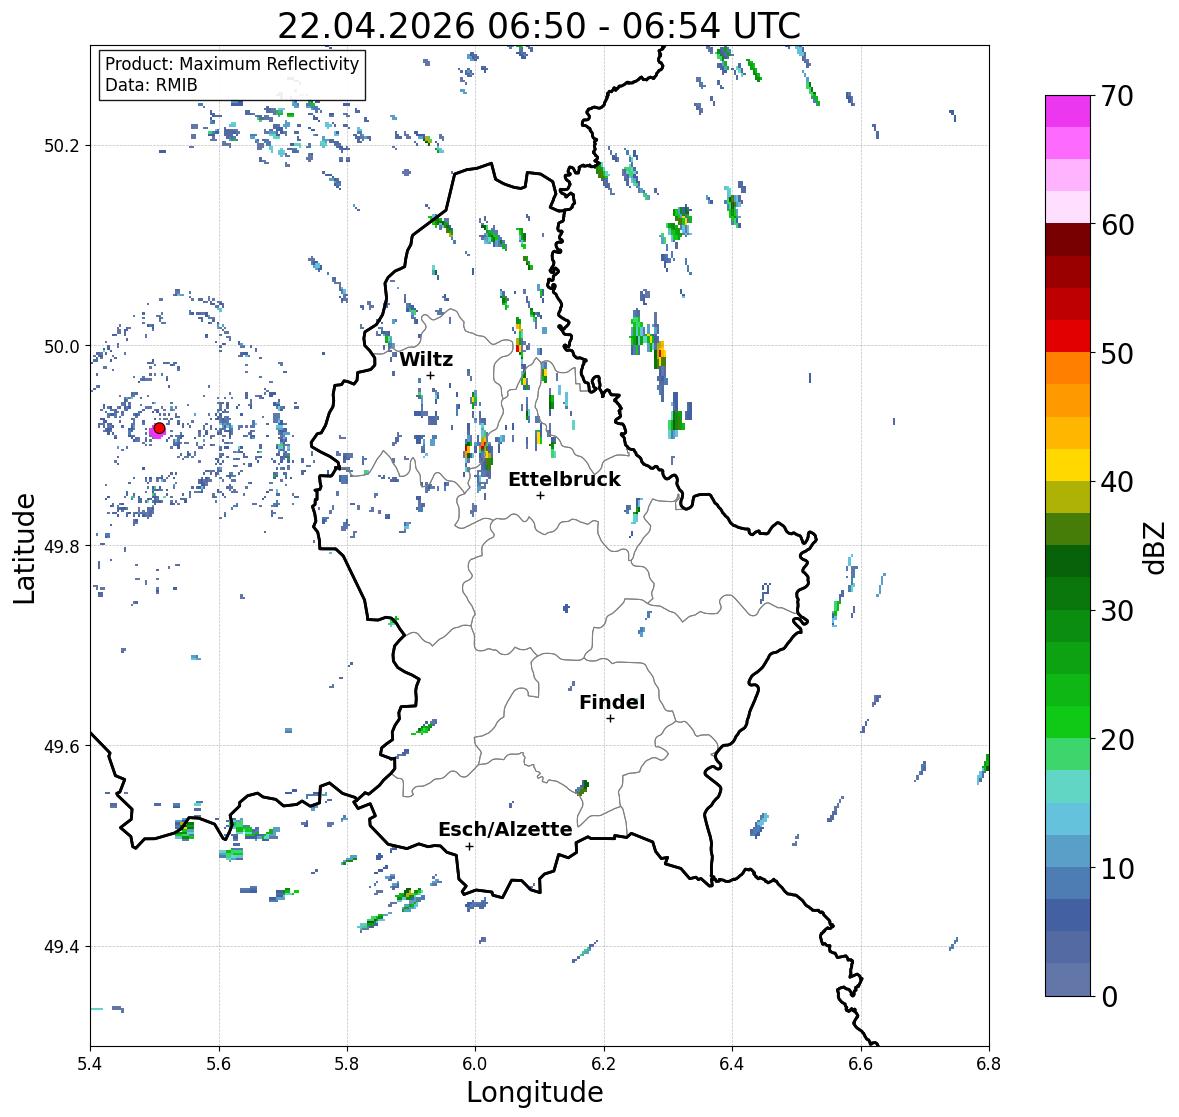Select the Esch/Alzette city label
This screenshot has height=1117, width=1179.
[505, 829]
